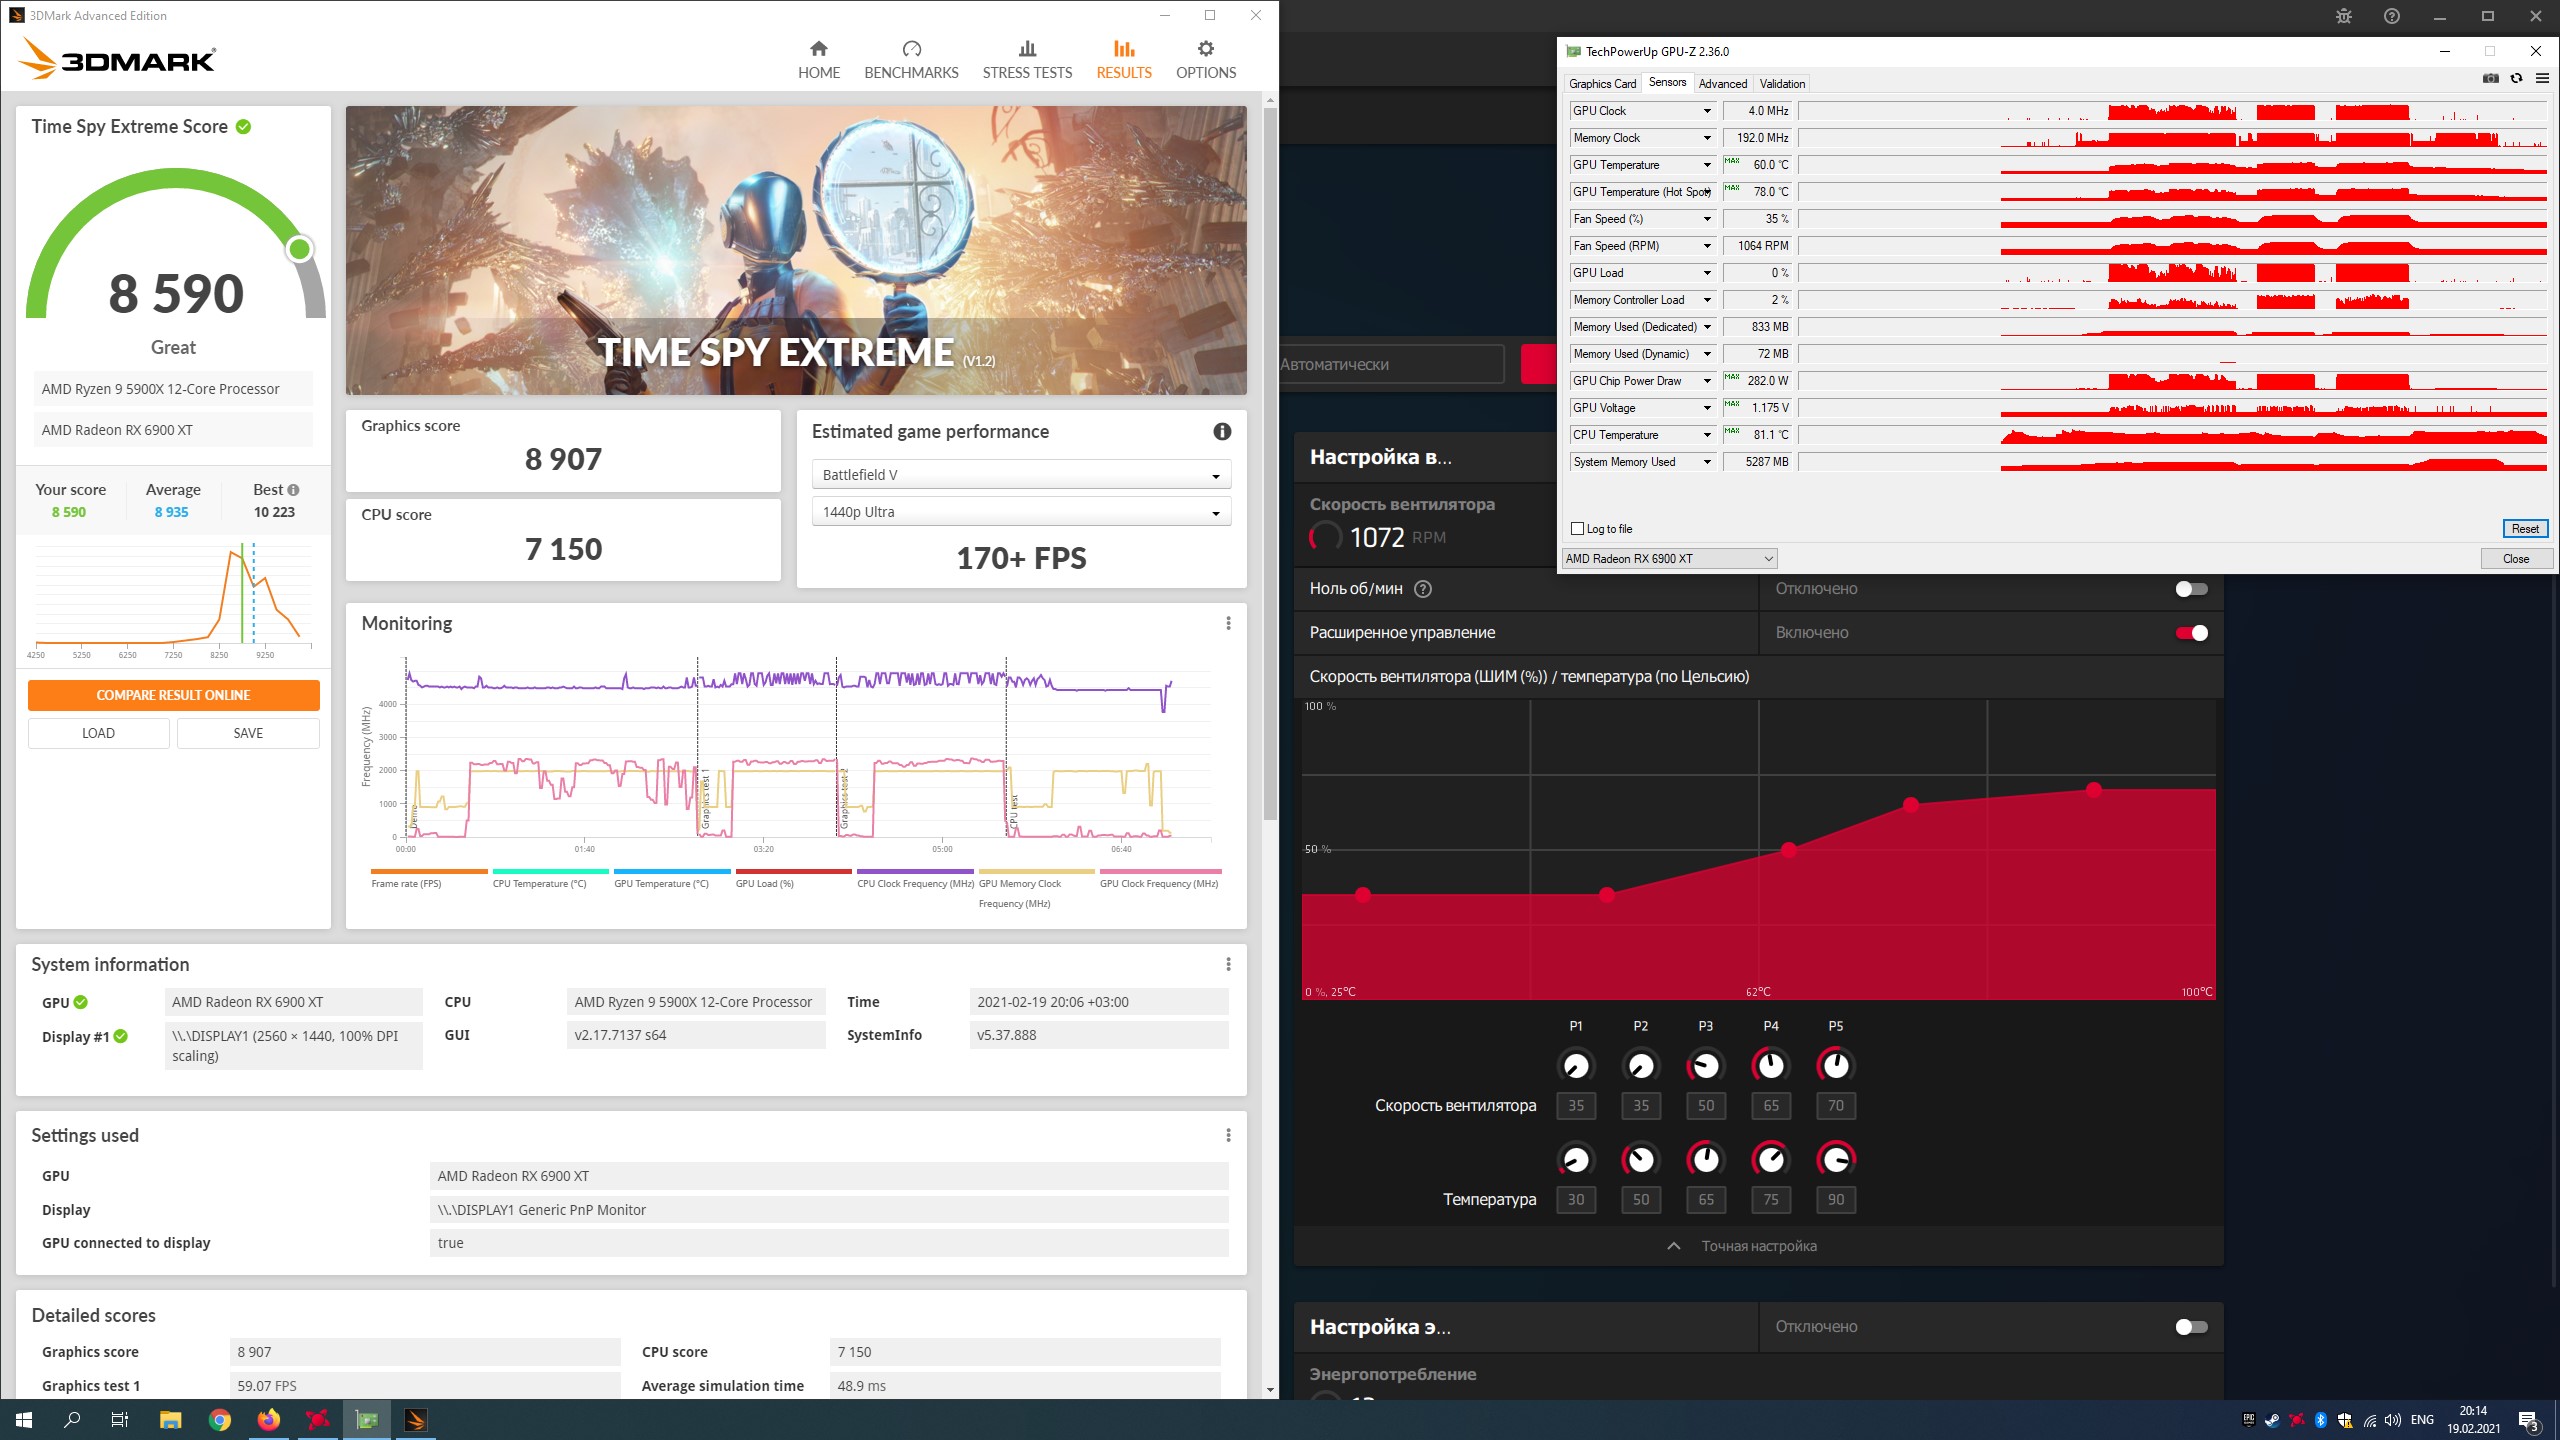
Task: Open Monitoring panel three-dot menu
Action: 1228,624
